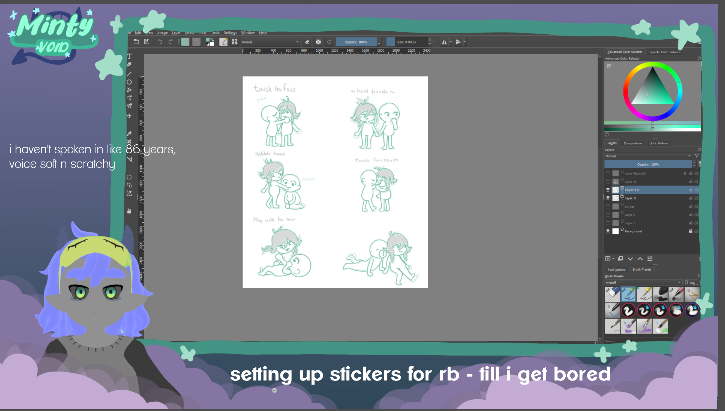Screen dimensions: 725x411
Task: Hide the group layer below selected layer
Action: [x=608, y=198]
